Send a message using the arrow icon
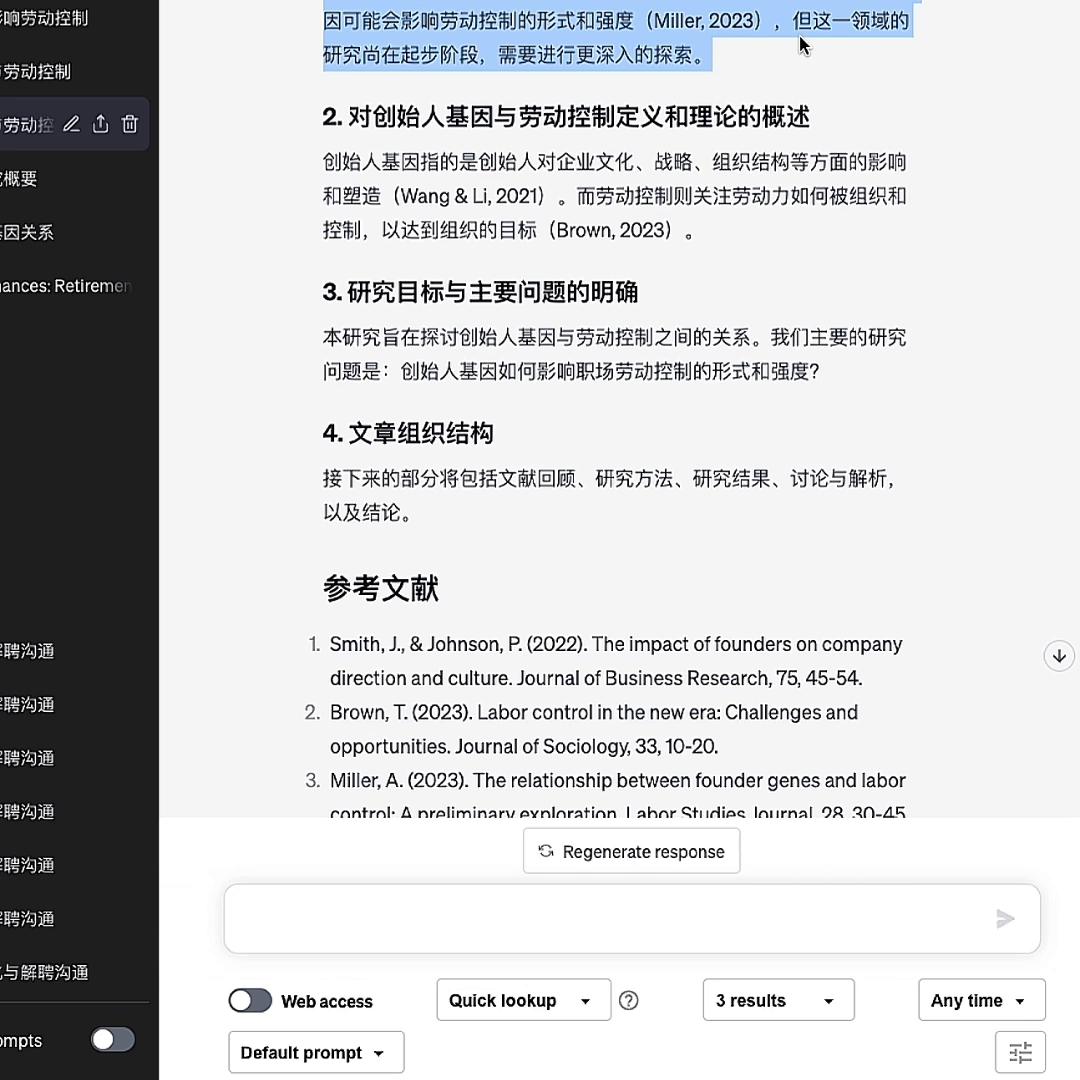Viewport: 1080px width, 1080px height. (1005, 919)
